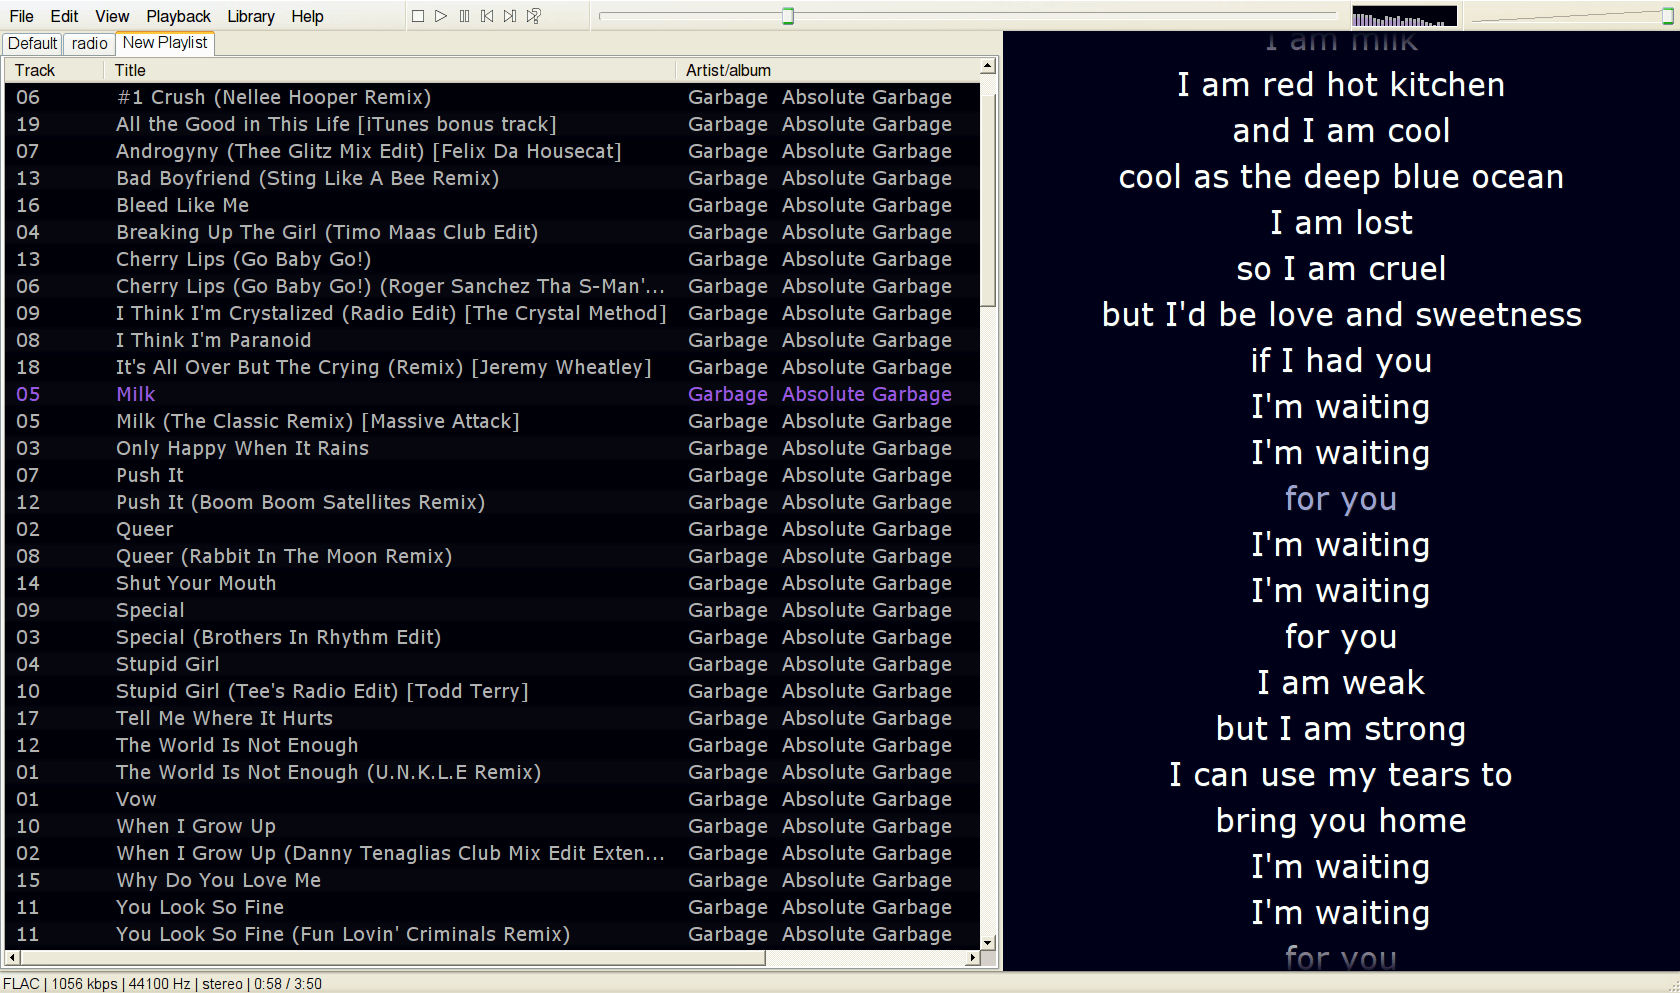The width and height of the screenshot is (1680, 993).
Task: Open the View menu
Action: [112, 16]
